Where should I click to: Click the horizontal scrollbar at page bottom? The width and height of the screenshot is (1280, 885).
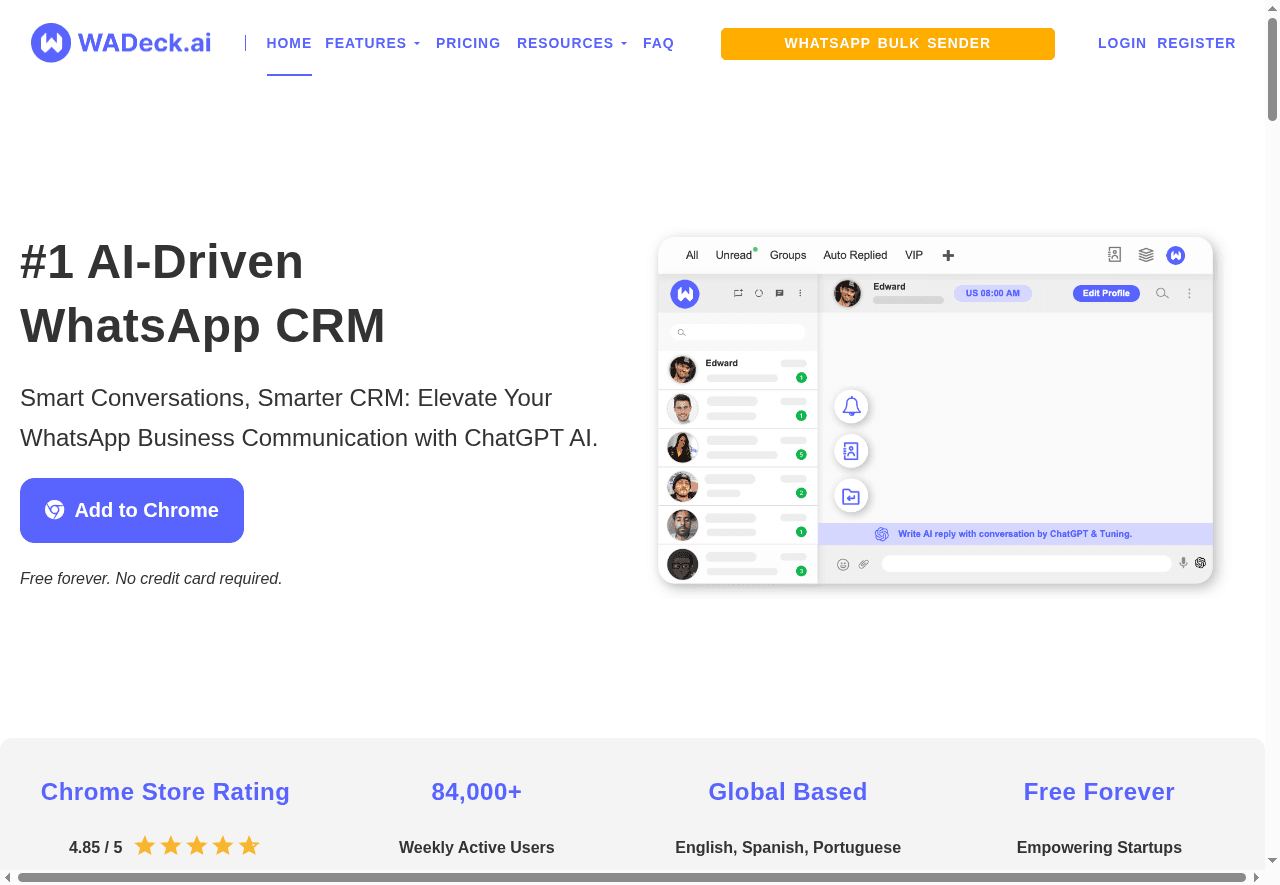pyautogui.click(x=632, y=877)
